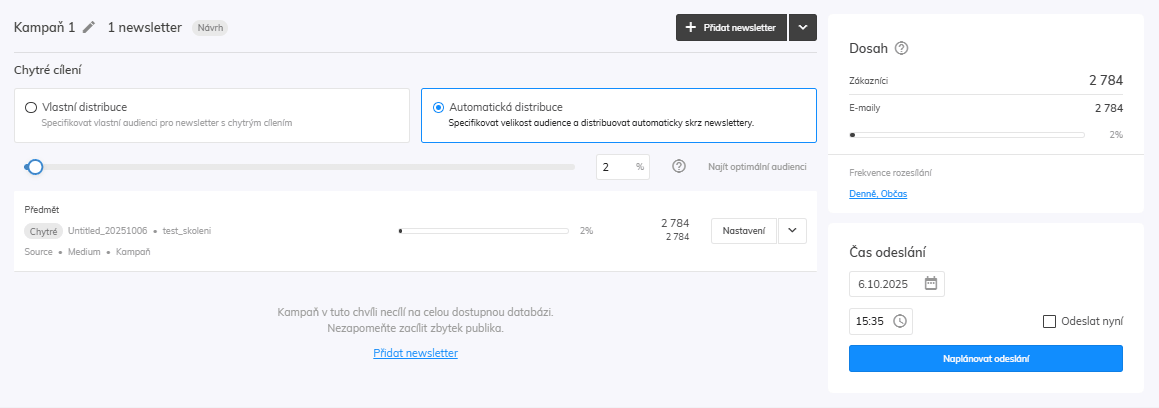Click the Přidat newsletter link below message
This screenshot has width=1159, height=408.
[x=415, y=353]
